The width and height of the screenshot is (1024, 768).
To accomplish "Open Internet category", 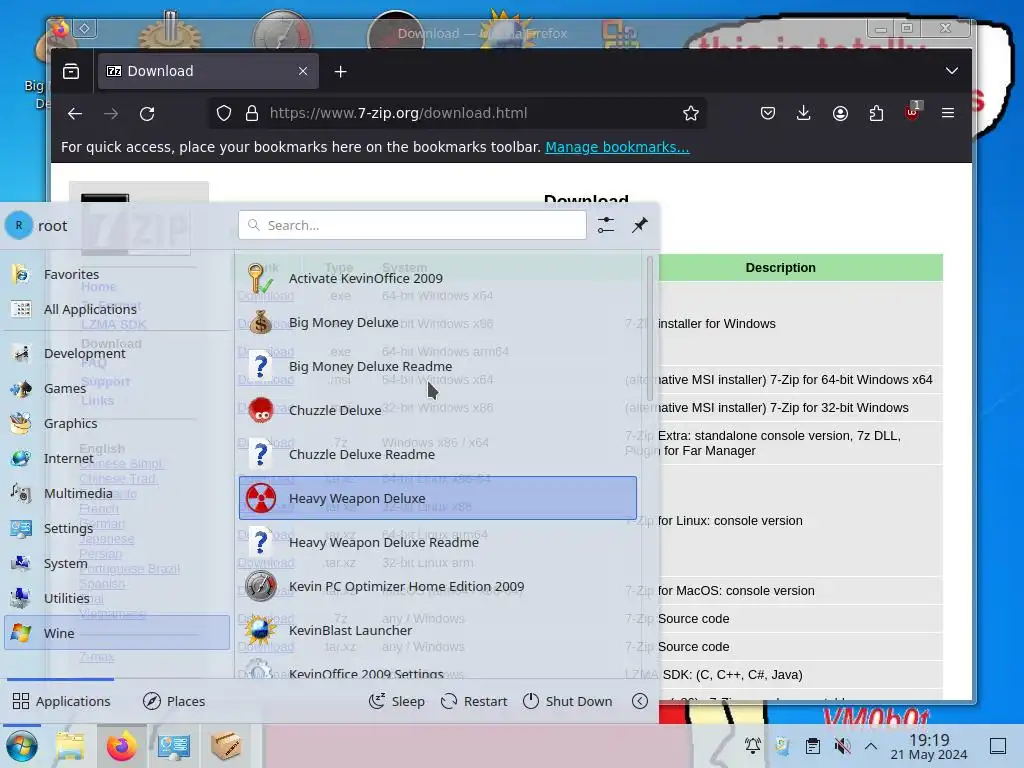I will [x=117, y=458].
